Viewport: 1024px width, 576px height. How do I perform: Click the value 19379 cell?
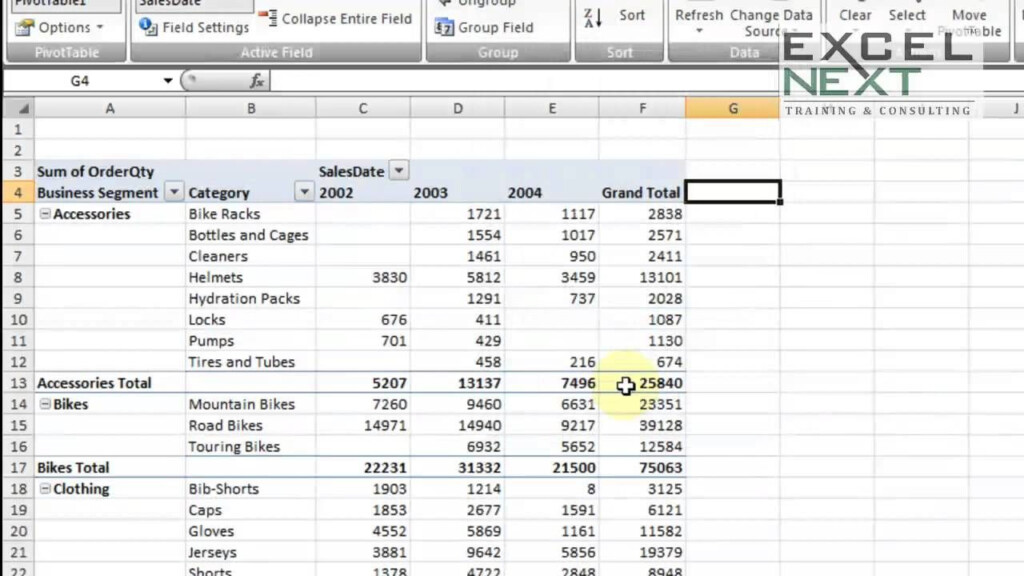pos(643,552)
